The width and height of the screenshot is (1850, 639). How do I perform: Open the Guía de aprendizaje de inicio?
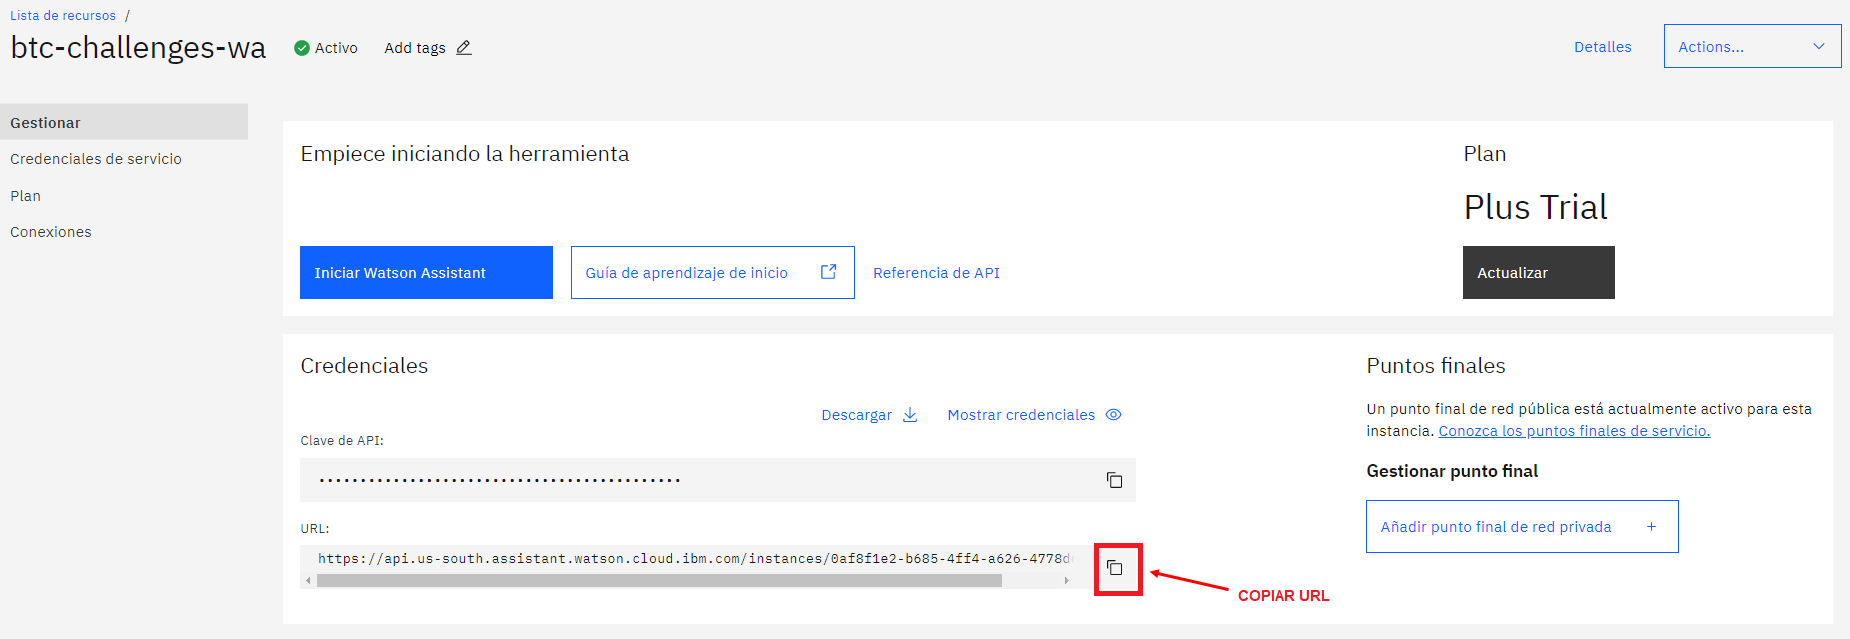(x=712, y=272)
